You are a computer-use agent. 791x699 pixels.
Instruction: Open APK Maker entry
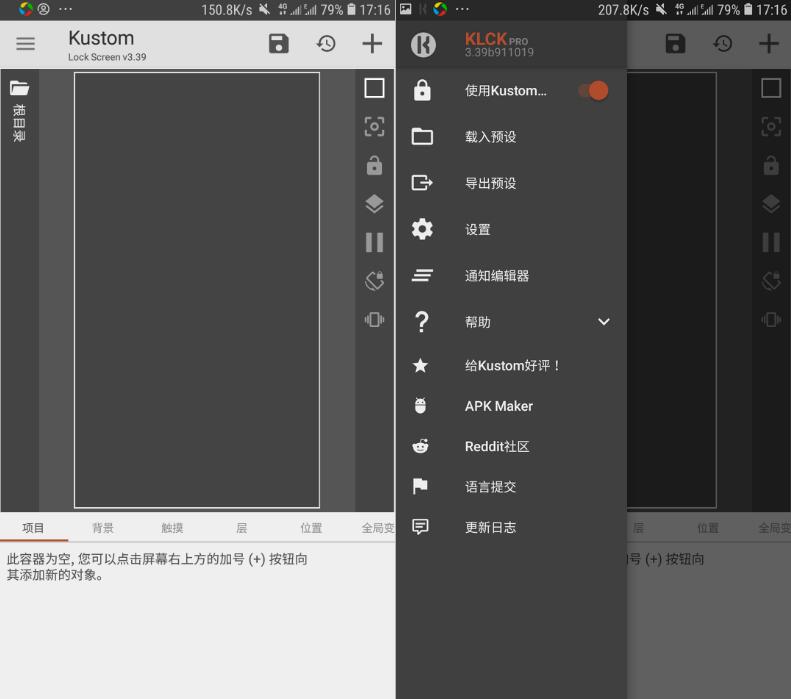[x=511, y=405]
